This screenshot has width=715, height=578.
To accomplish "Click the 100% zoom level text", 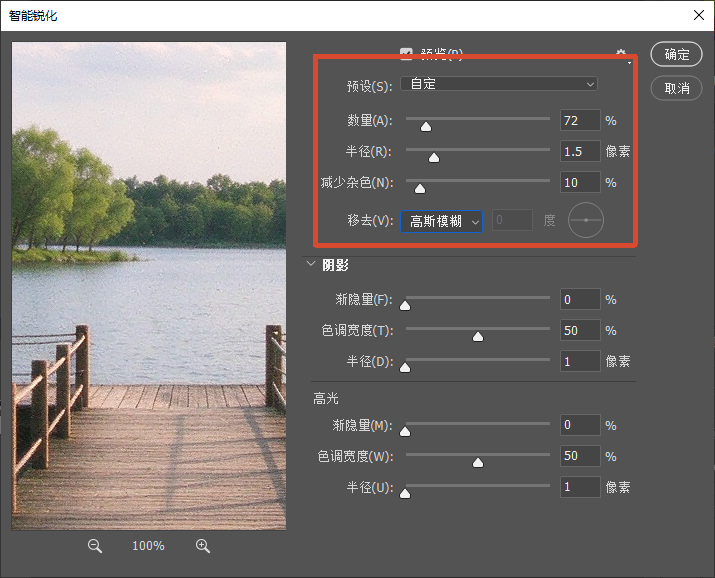I will tap(148, 546).
